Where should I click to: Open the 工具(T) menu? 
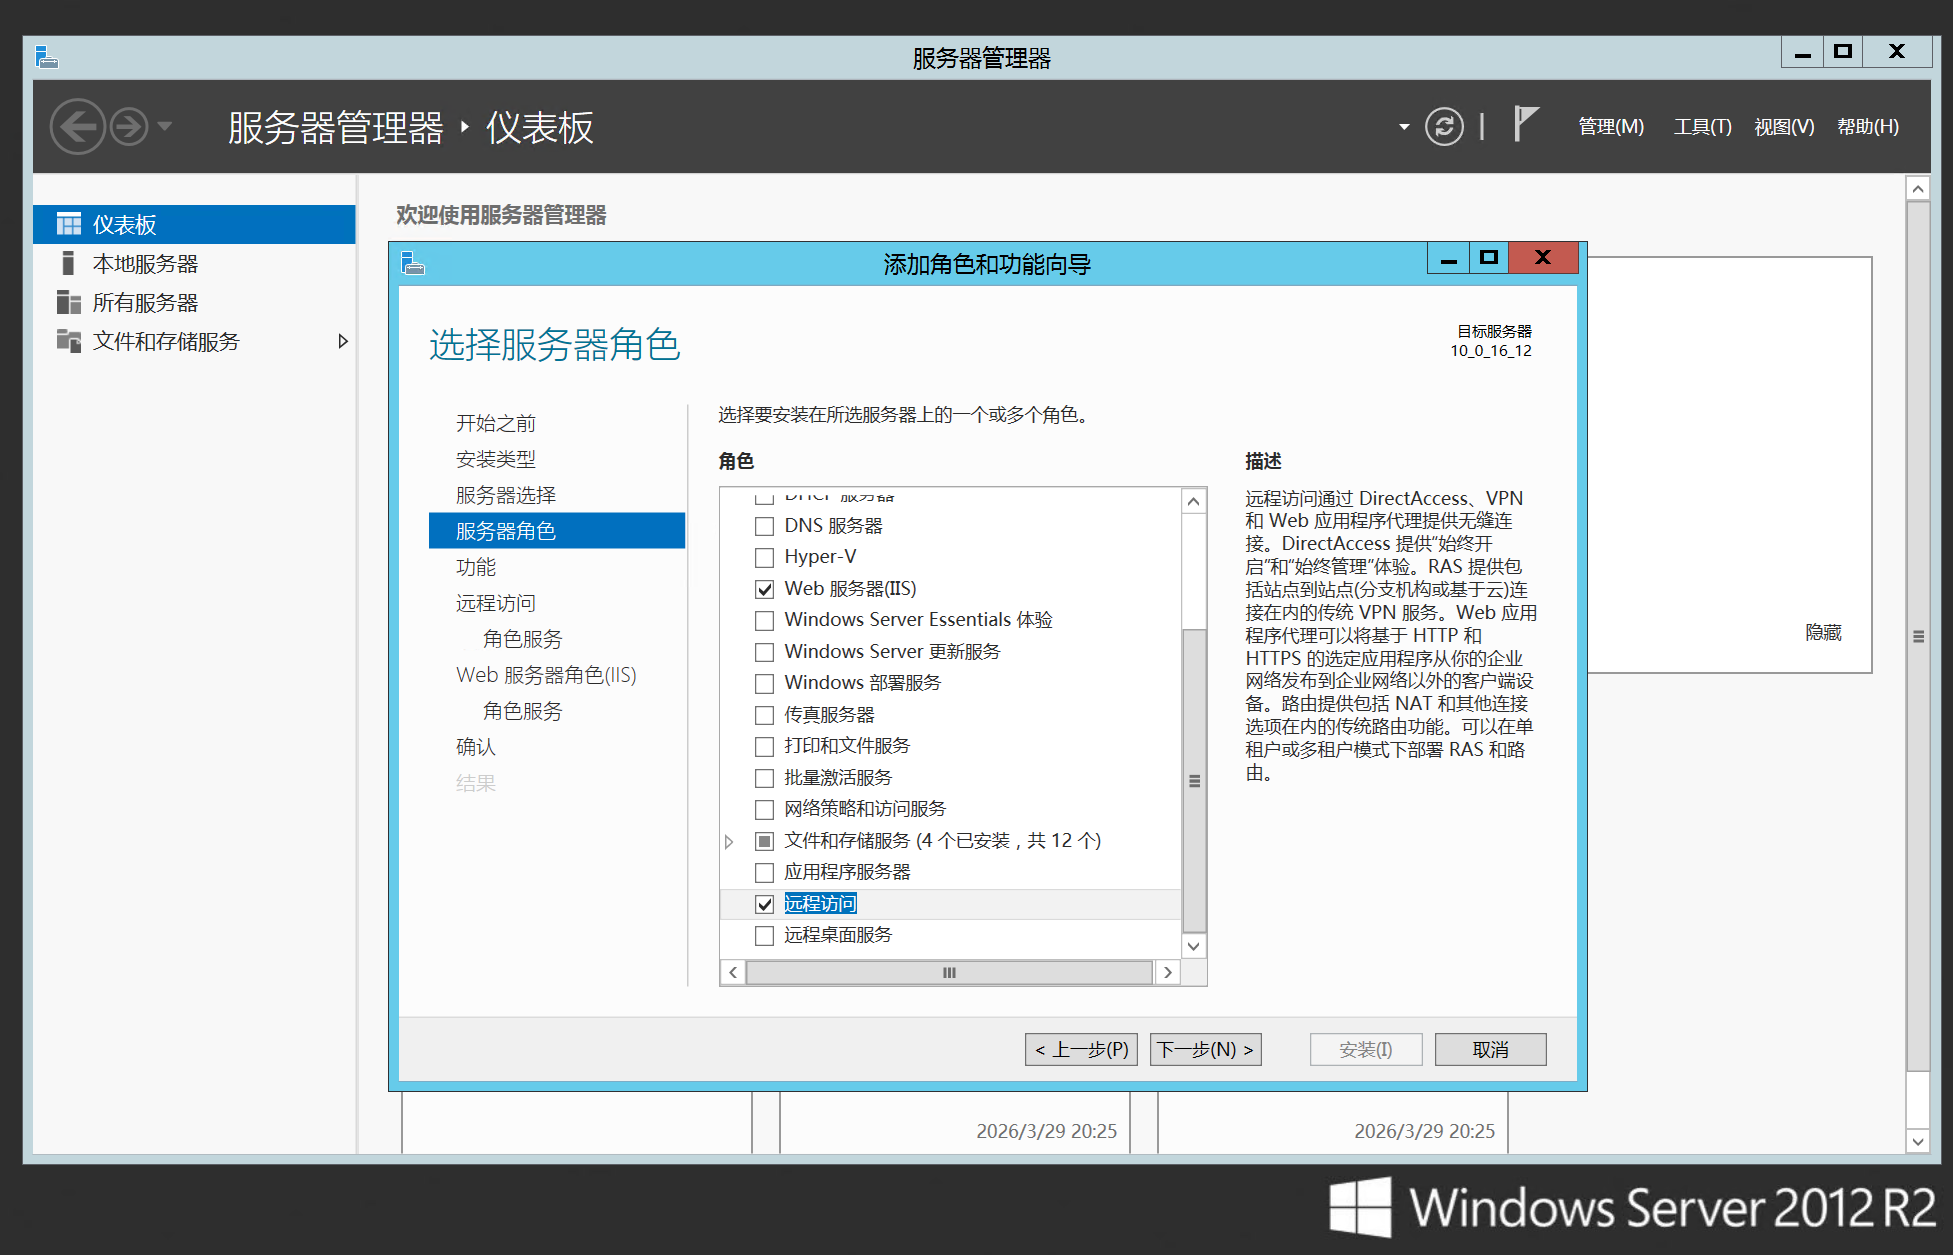coord(1702,127)
